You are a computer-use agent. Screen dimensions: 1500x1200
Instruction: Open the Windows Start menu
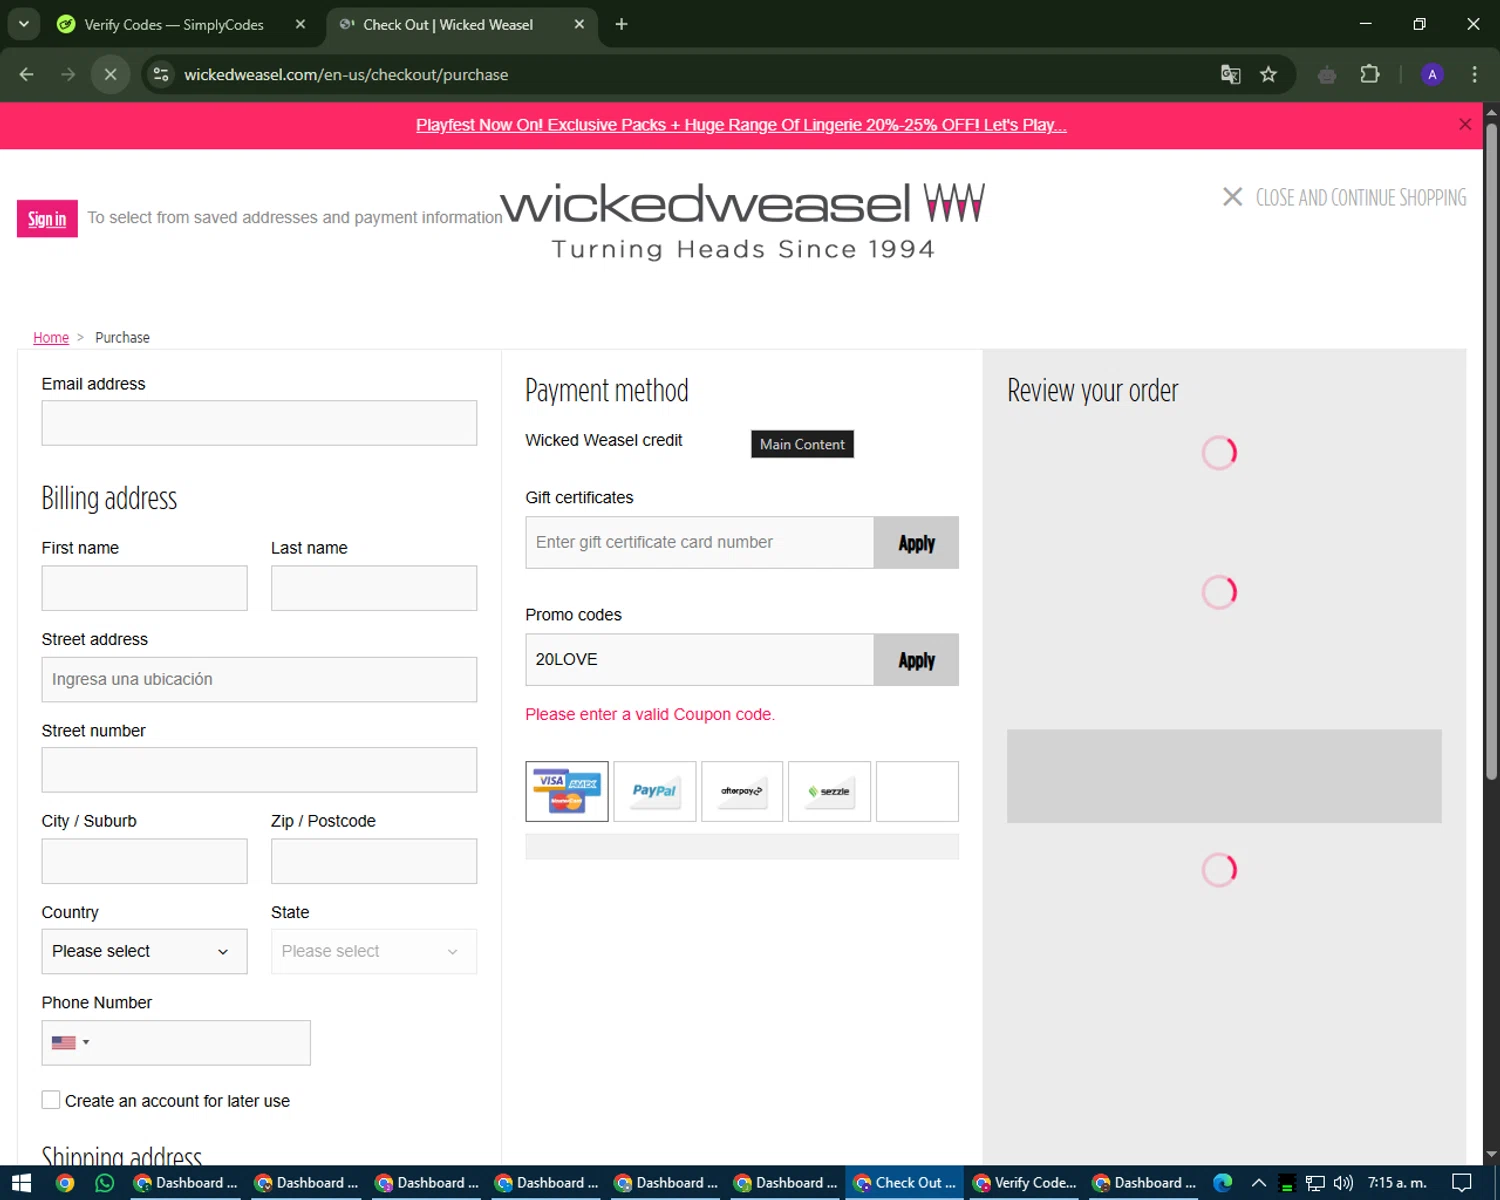[21, 1183]
